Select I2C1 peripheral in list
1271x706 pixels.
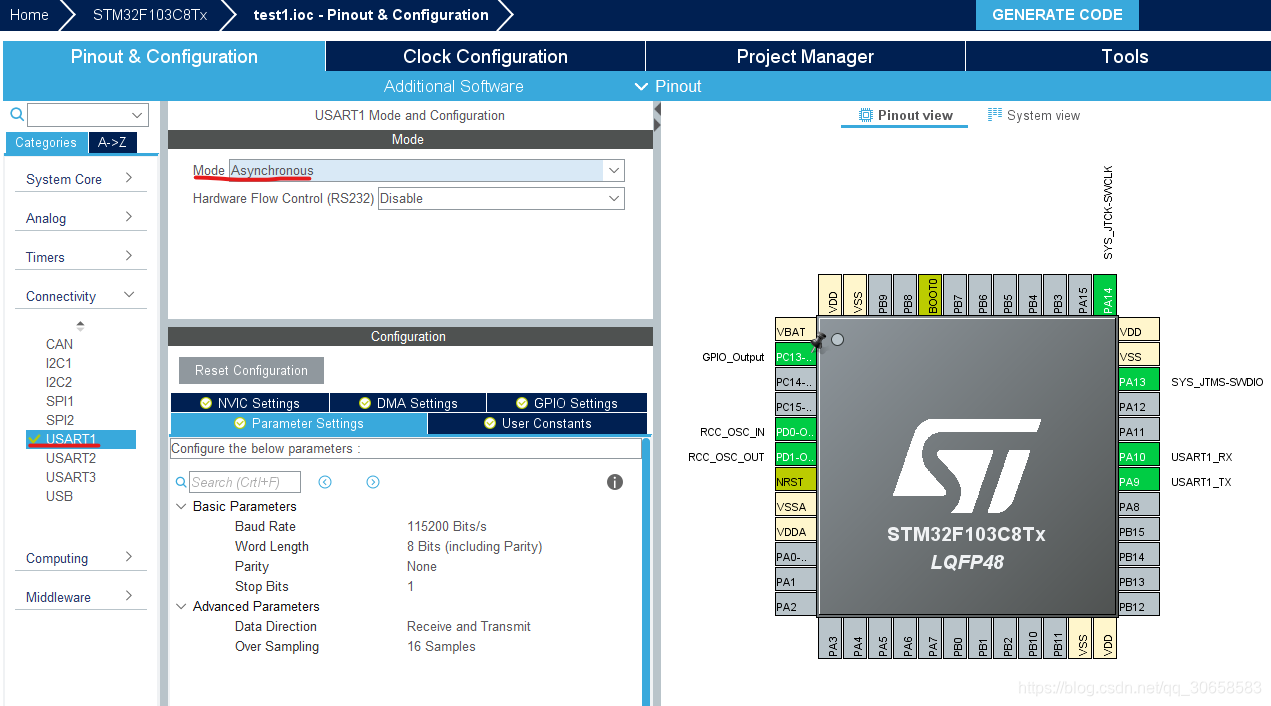coord(58,363)
